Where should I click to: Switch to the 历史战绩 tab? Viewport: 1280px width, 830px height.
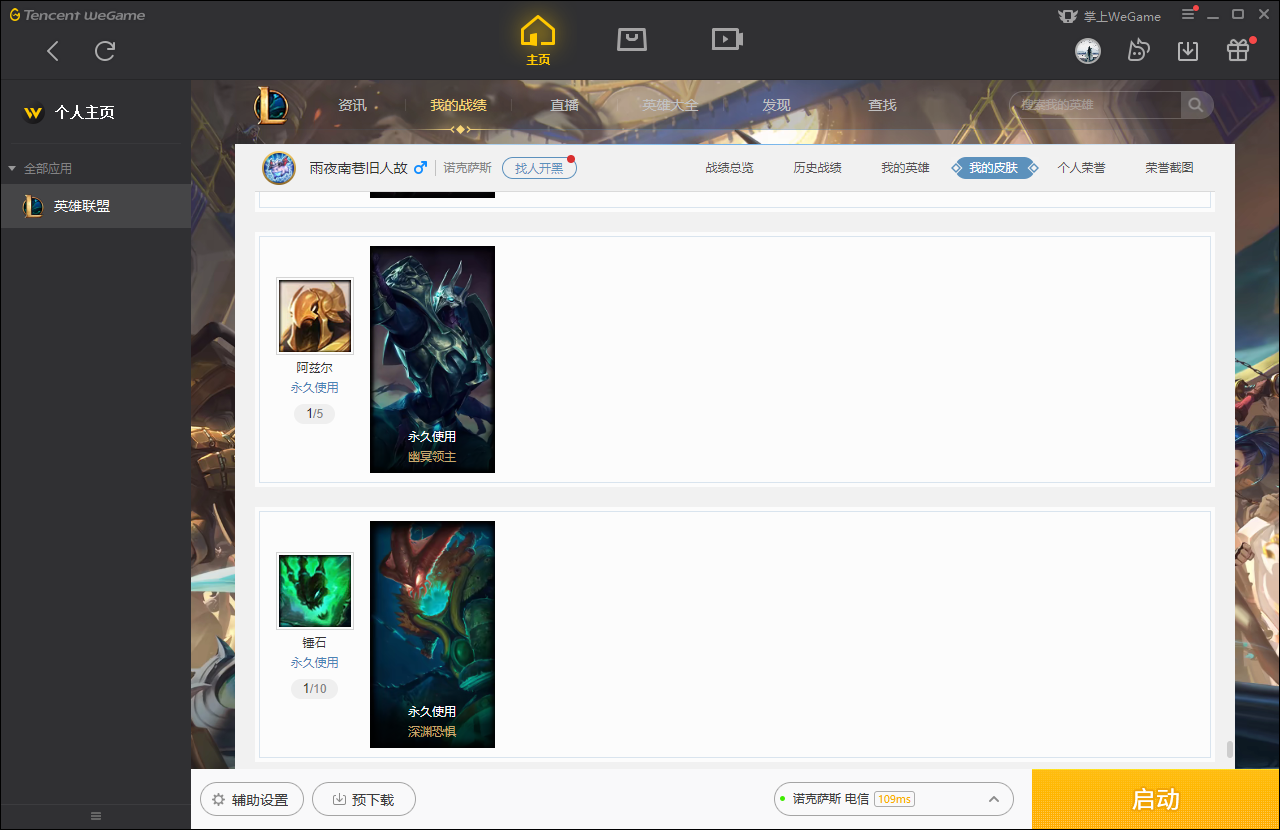pyautogui.click(x=817, y=168)
